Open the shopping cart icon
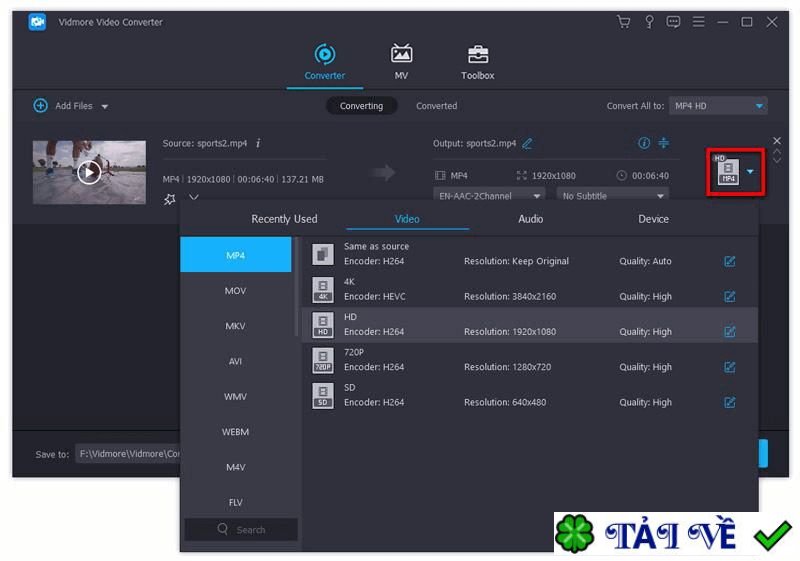This screenshot has width=800, height=561. 623,22
